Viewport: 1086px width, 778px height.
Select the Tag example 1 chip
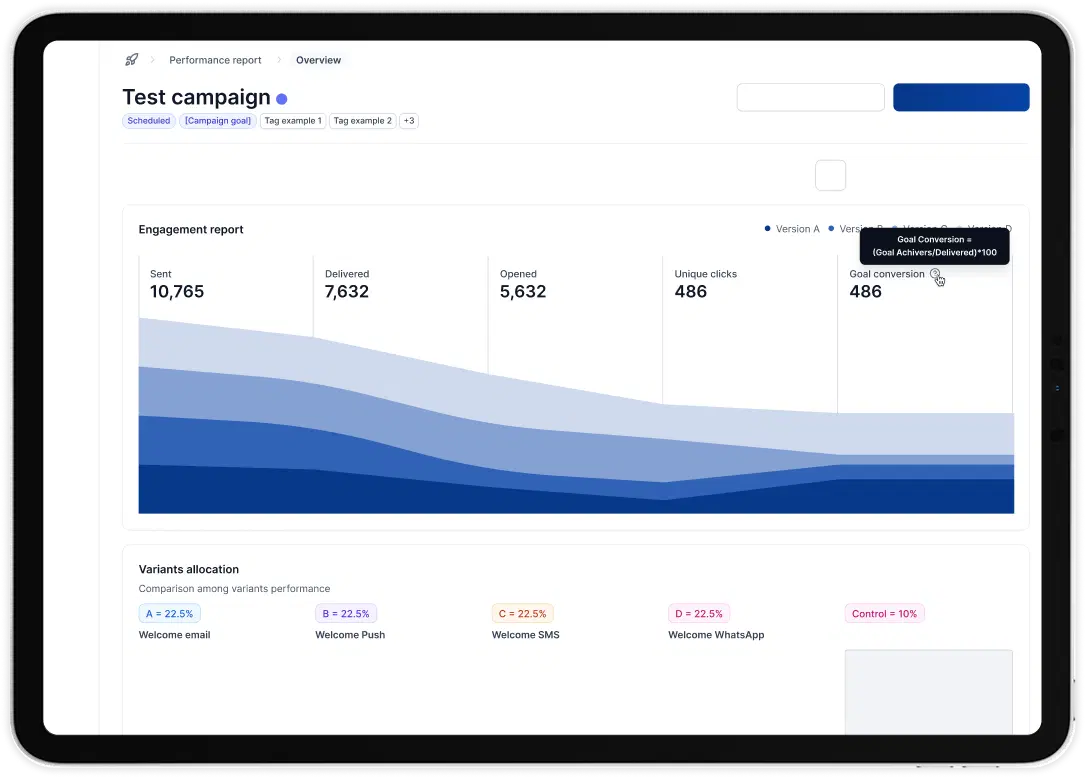[293, 121]
